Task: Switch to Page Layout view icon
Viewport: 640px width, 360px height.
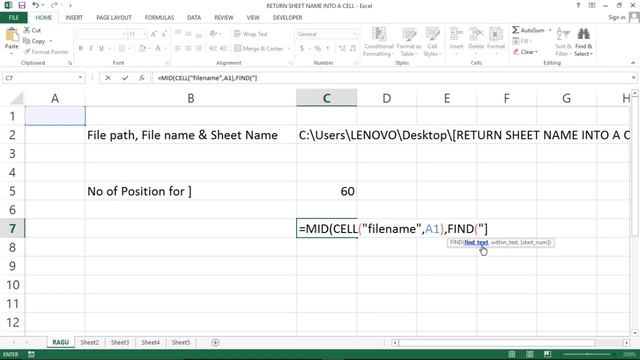Action: coord(529,354)
